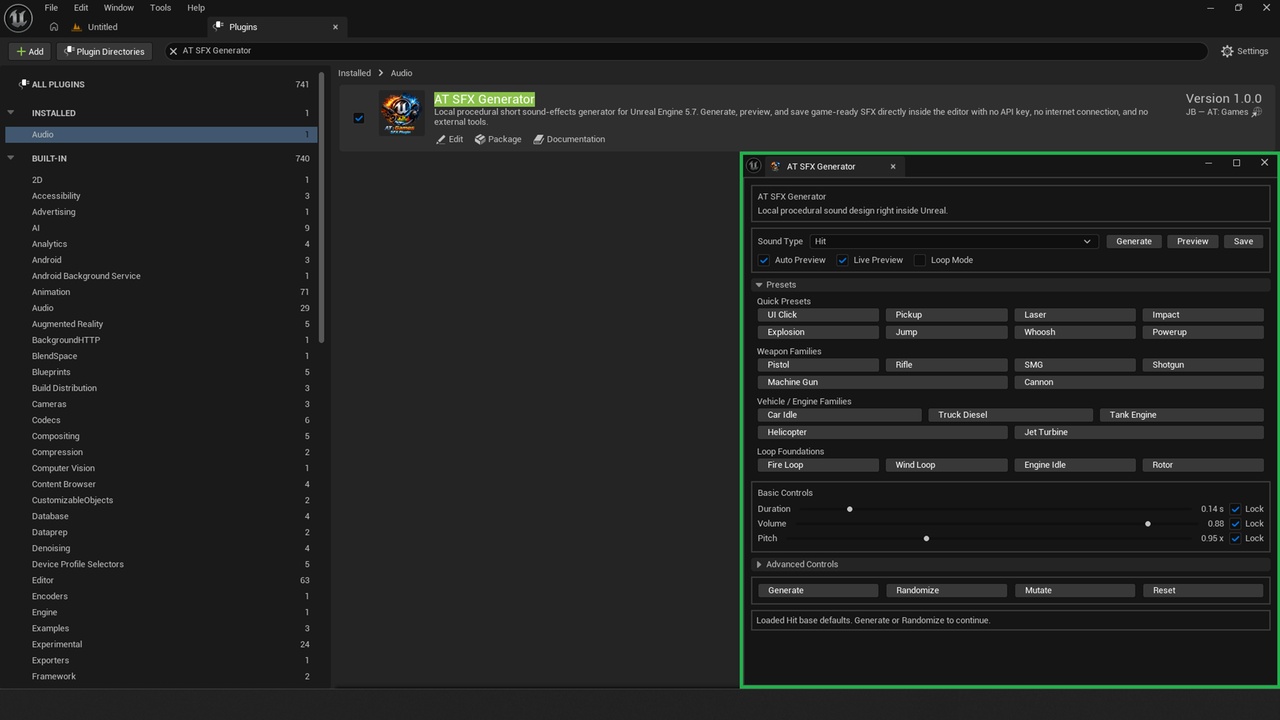Click the Add button in the Plugins toolbar
Screen dimensions: 1280x720
30,51
